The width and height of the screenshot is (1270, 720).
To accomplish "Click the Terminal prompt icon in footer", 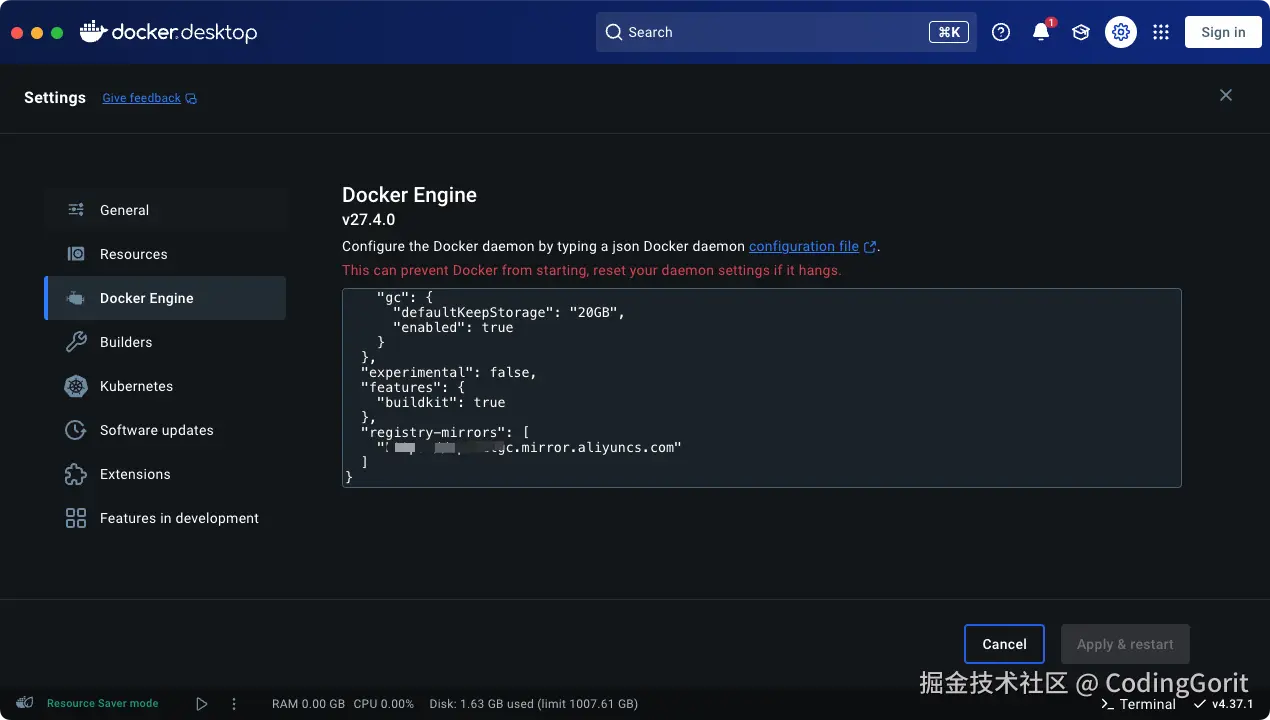I will (1107, 704).
